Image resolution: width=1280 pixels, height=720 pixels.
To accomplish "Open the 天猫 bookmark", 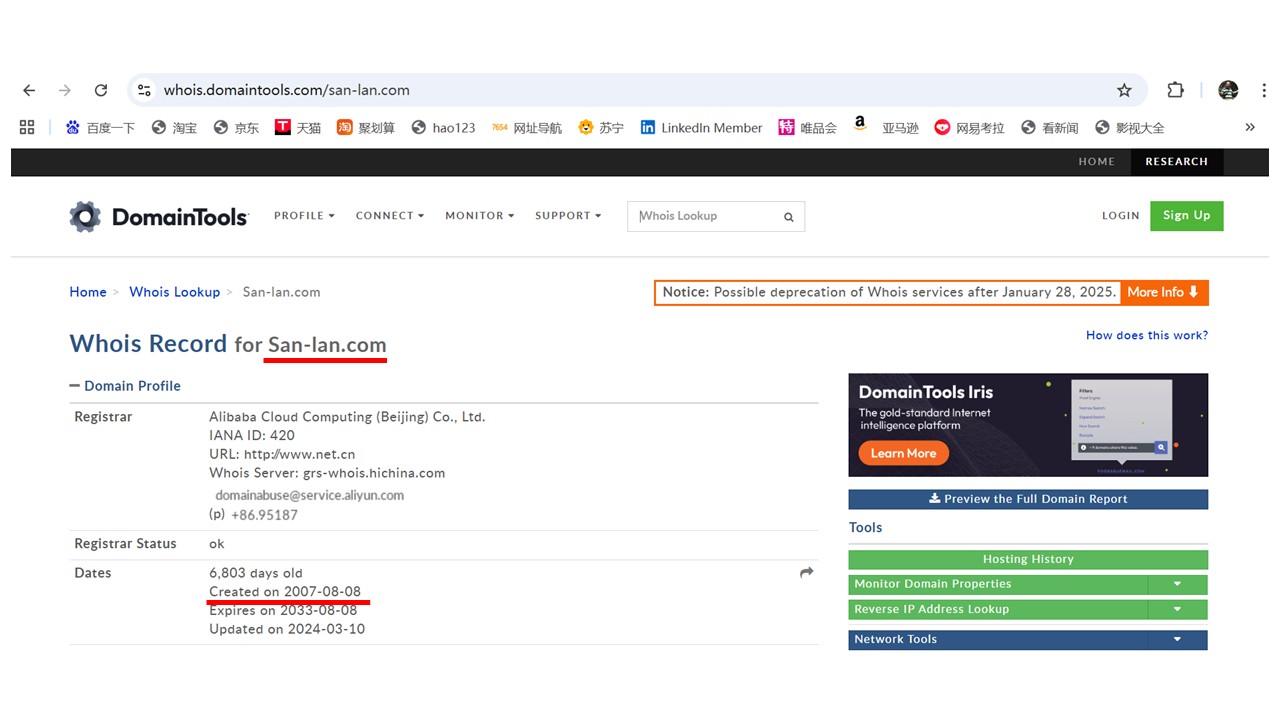I will (x=298, y=128).
